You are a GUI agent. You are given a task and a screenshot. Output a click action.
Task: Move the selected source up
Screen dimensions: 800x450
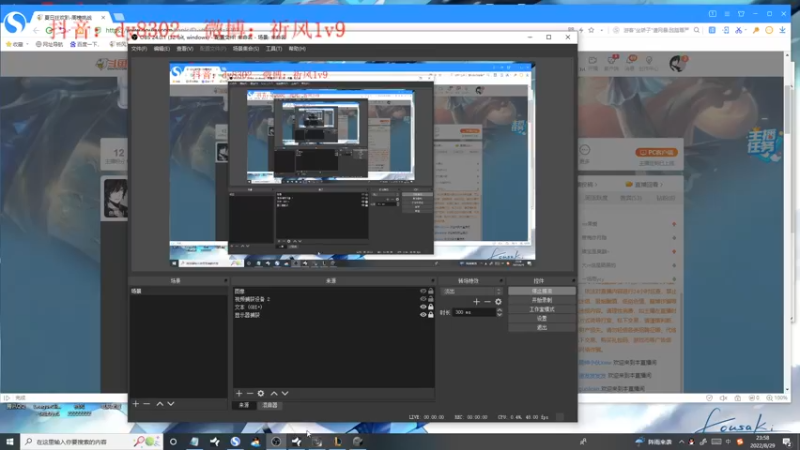(x=274, y=393)
